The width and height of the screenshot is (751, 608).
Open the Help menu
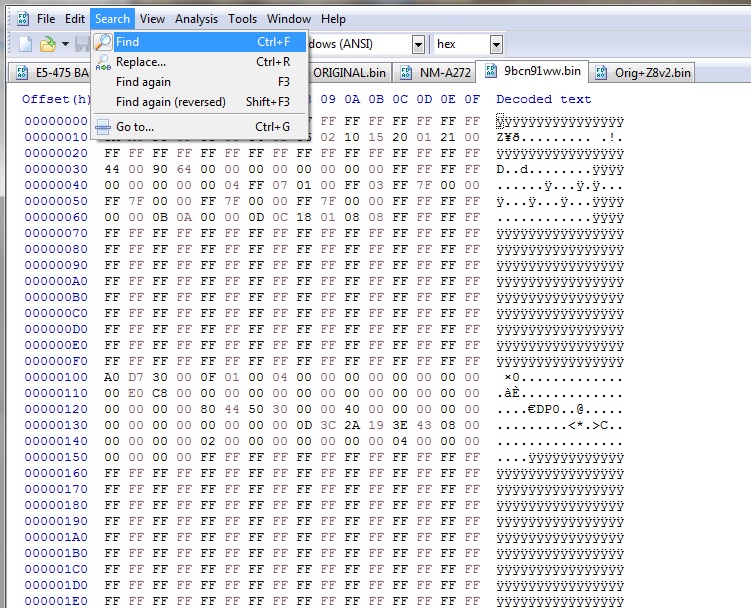pos(333,19)
